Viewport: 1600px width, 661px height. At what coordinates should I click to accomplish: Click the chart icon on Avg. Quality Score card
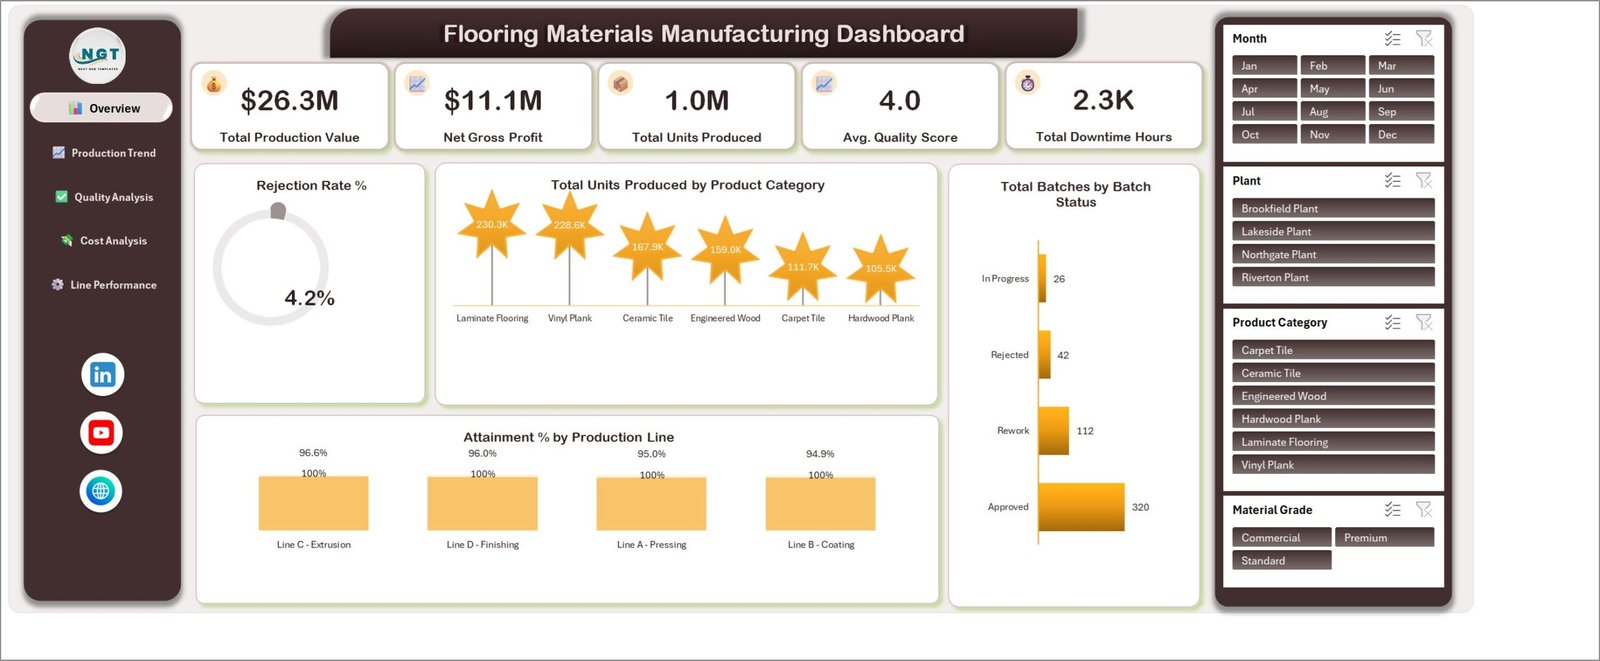pyautogui.click(x=824, y=84)
